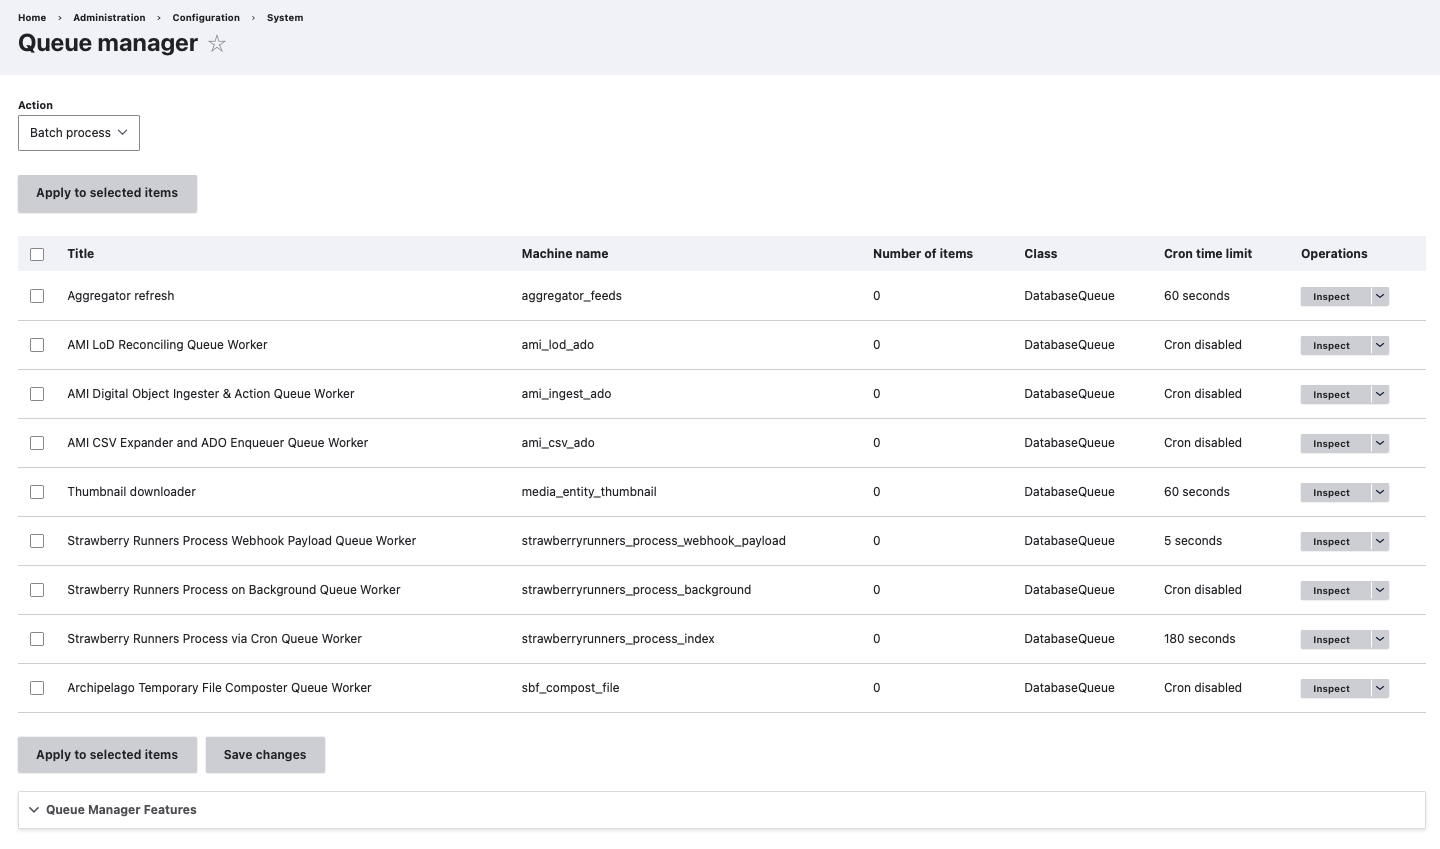Expand operations arrow for Aggregator refresh
The height and width of the screenshot is (849, 1440).
1380,296
